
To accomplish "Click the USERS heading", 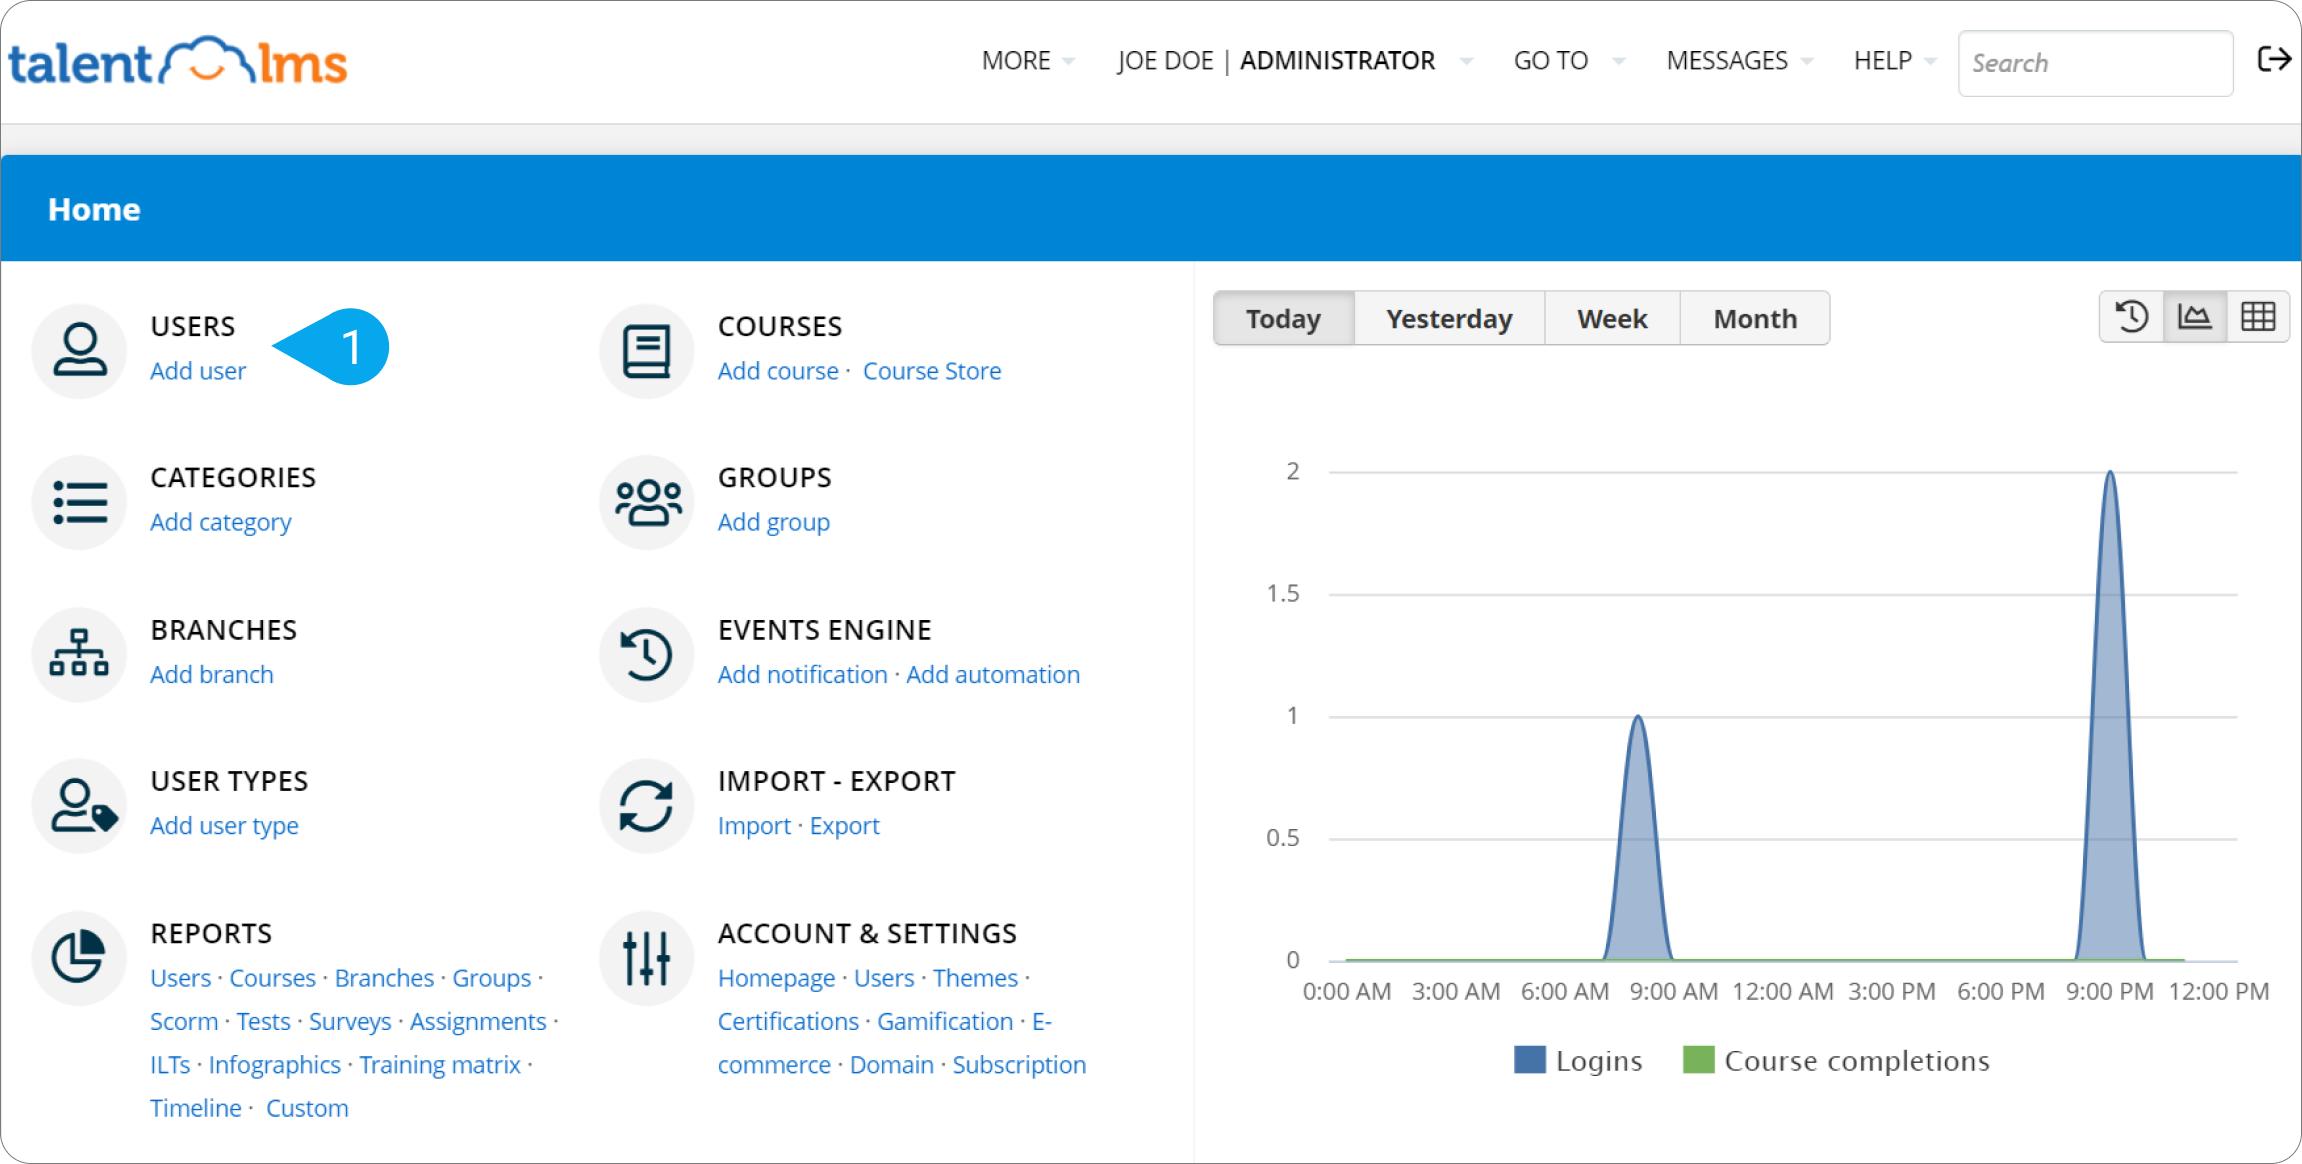I will pyautogui.click(x=193, y=327).
